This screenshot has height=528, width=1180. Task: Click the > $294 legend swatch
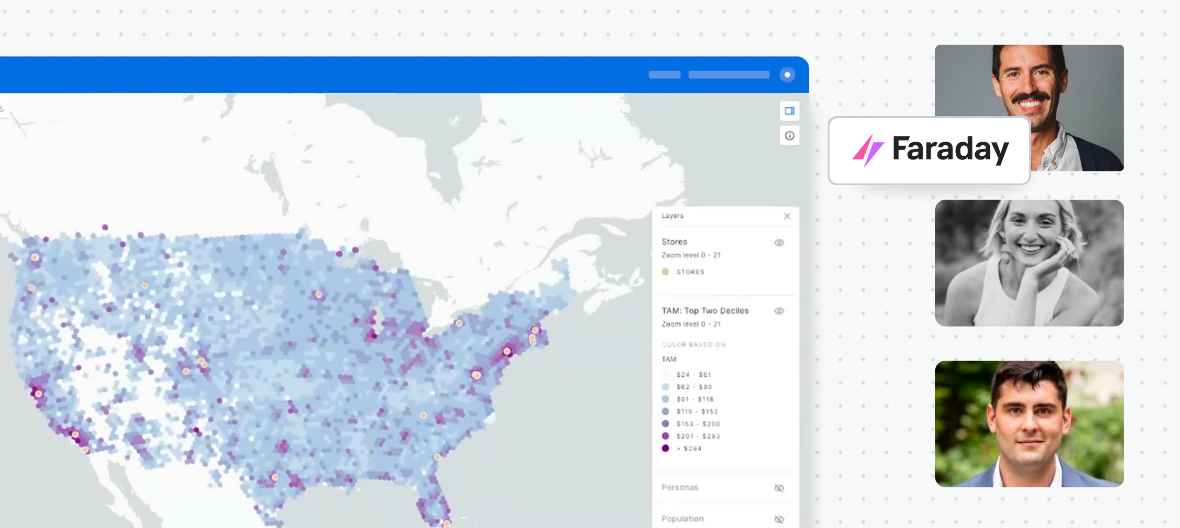[666, 448]
